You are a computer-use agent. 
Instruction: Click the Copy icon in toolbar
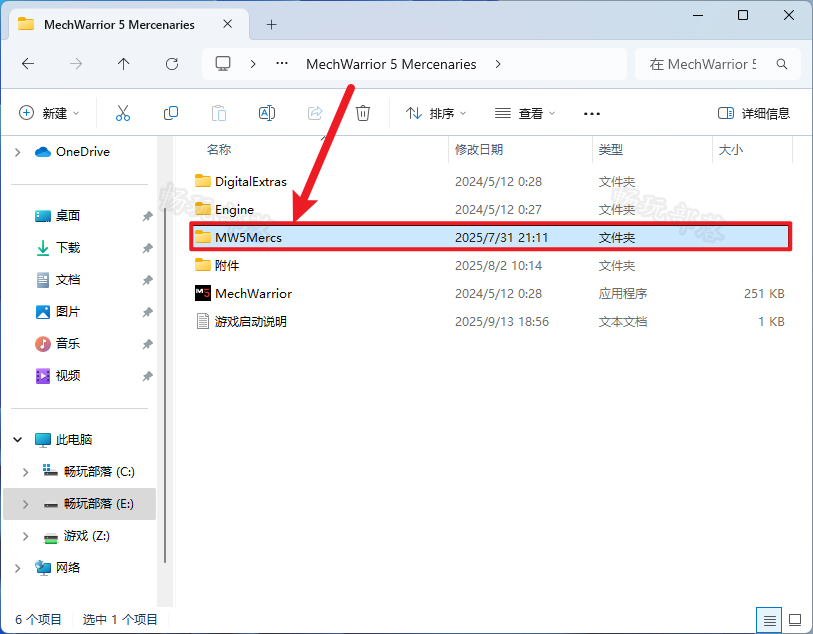(171, 113)
